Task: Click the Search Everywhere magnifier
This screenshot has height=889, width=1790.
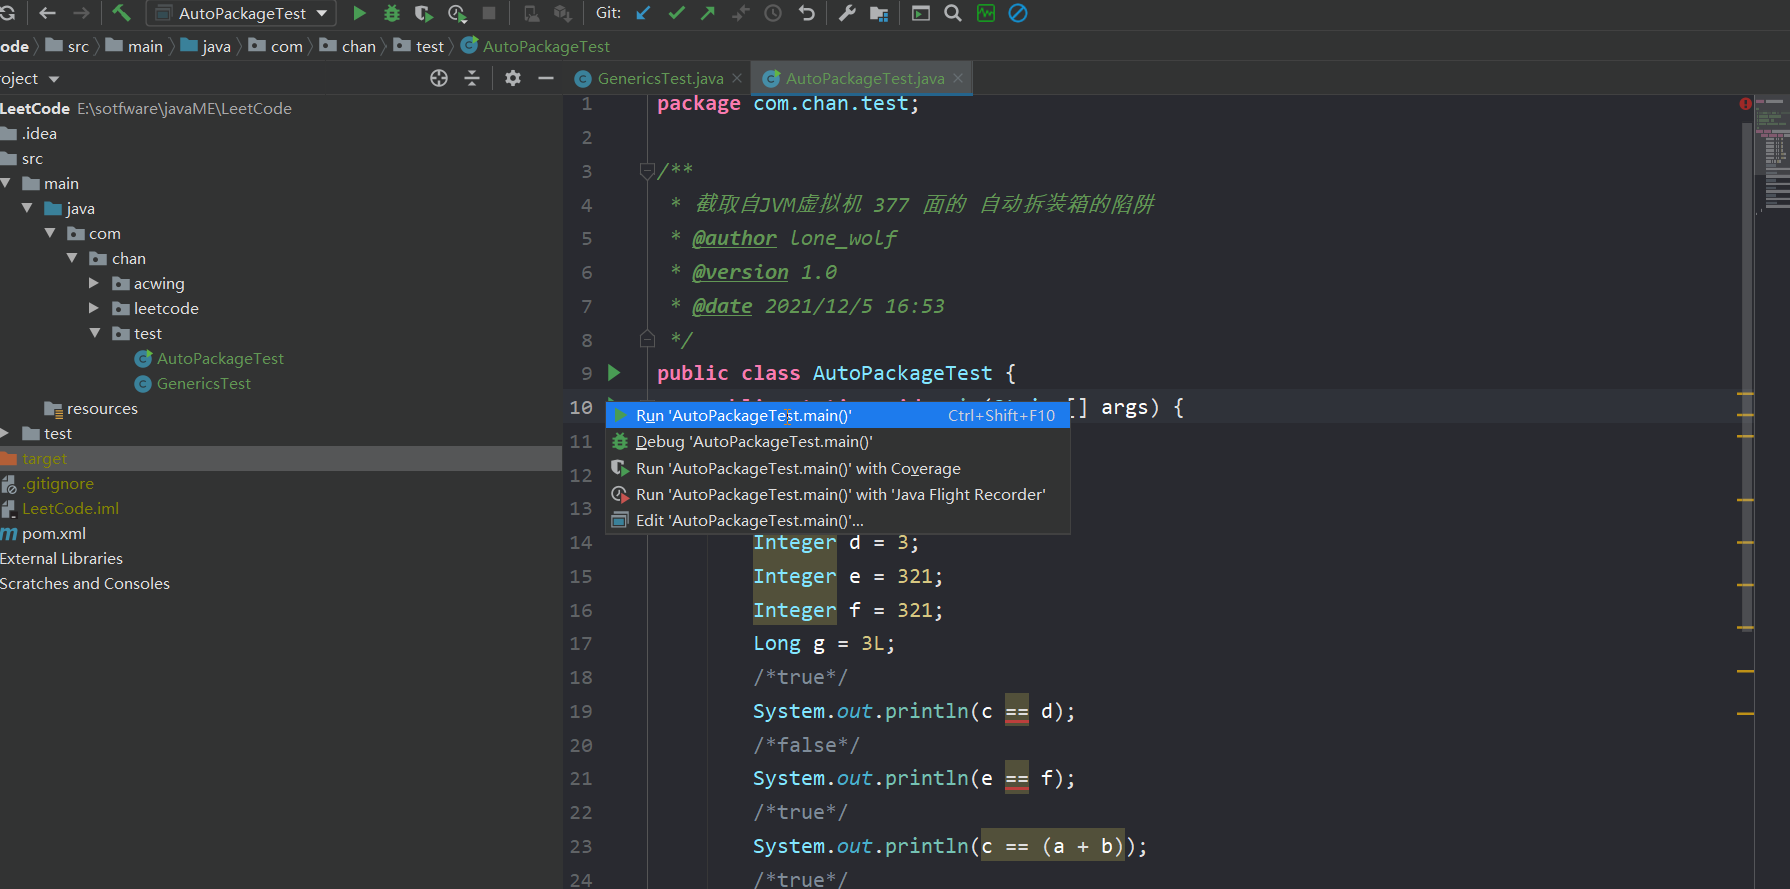Action: click(953, 13)
